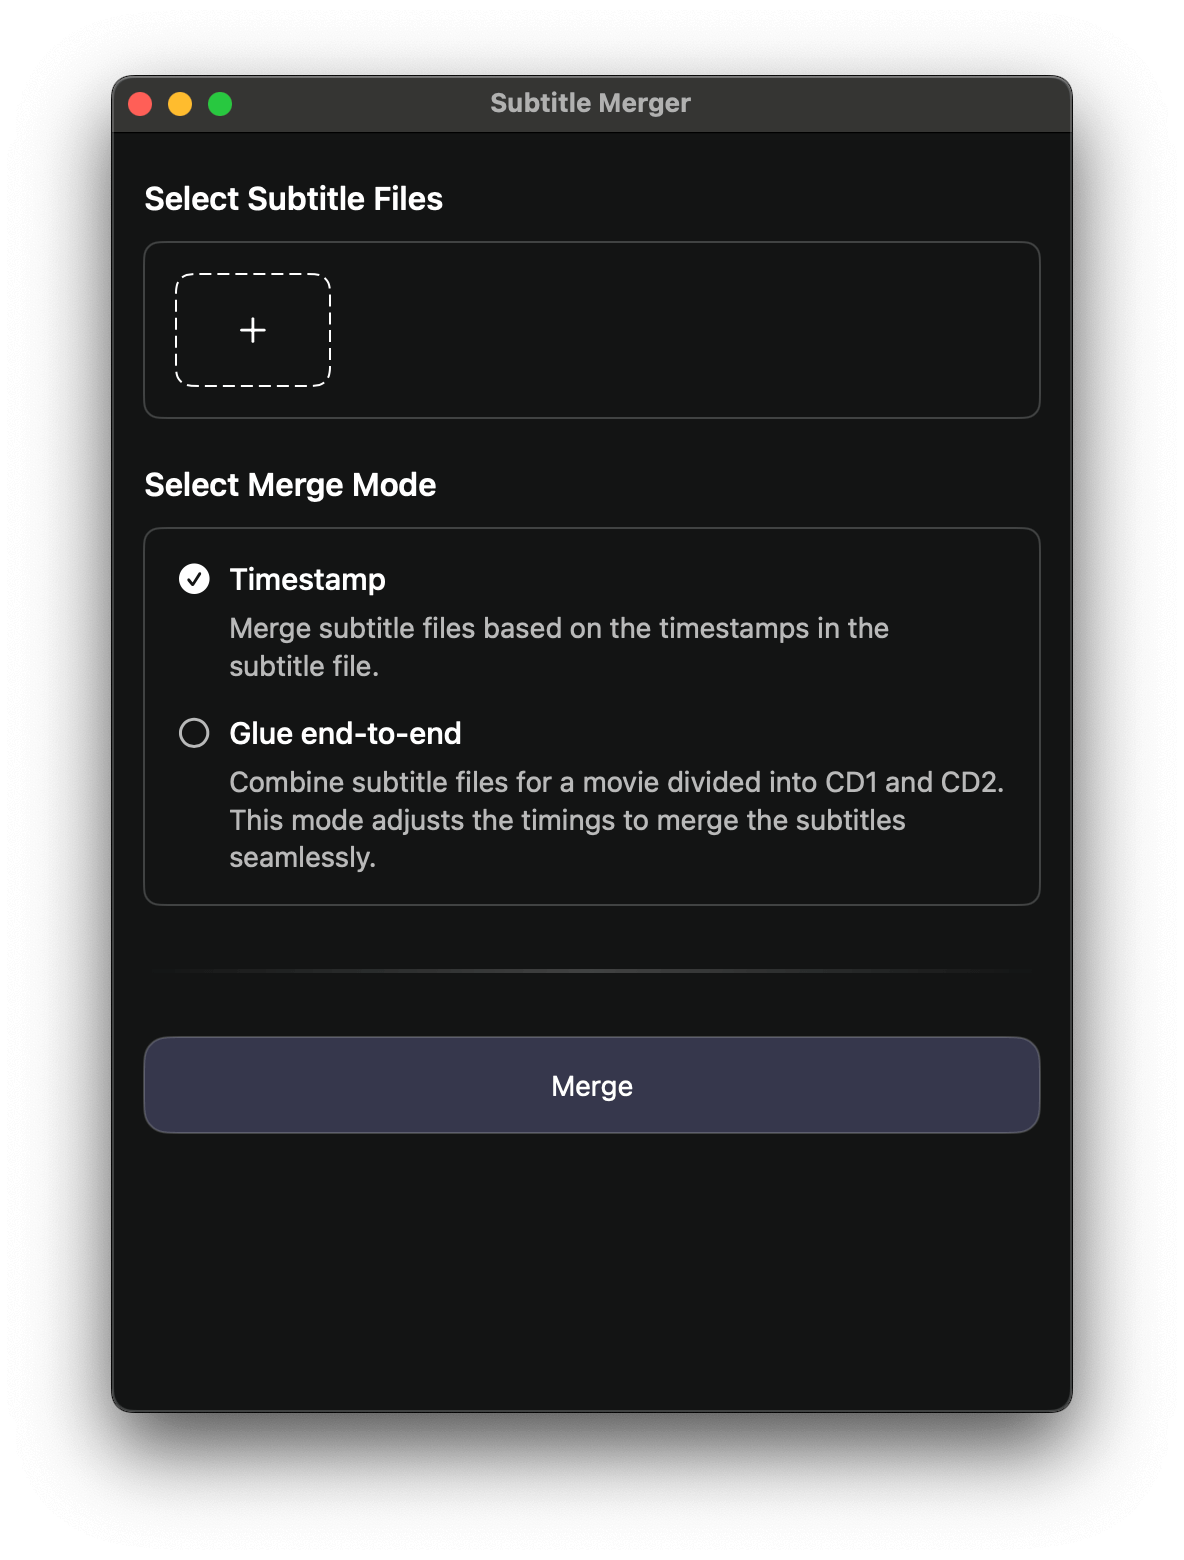Click the Glue end-to-end description paragraph

pos(616,819)
